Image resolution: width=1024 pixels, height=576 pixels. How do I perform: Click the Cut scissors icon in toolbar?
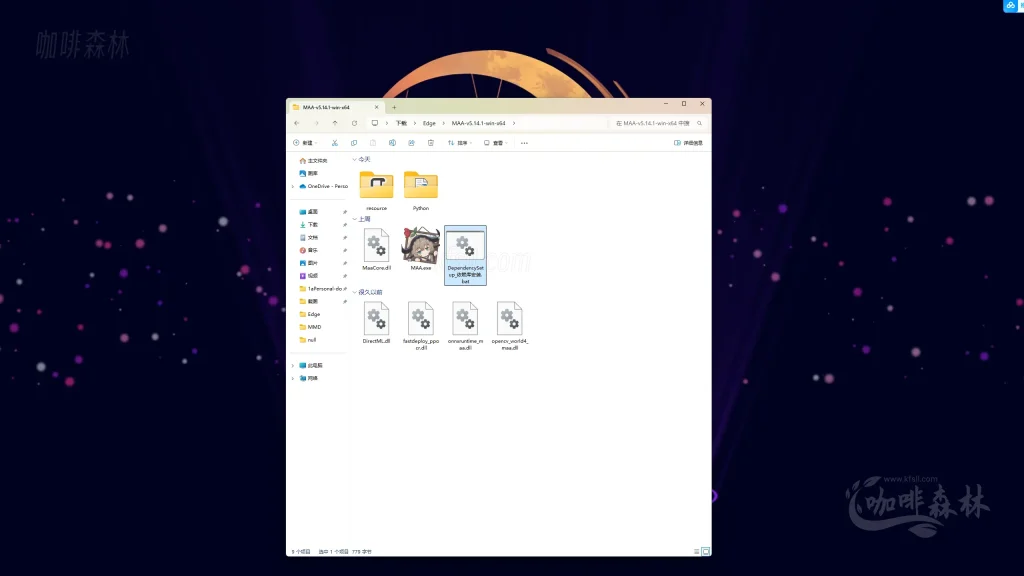coord(335,143)
